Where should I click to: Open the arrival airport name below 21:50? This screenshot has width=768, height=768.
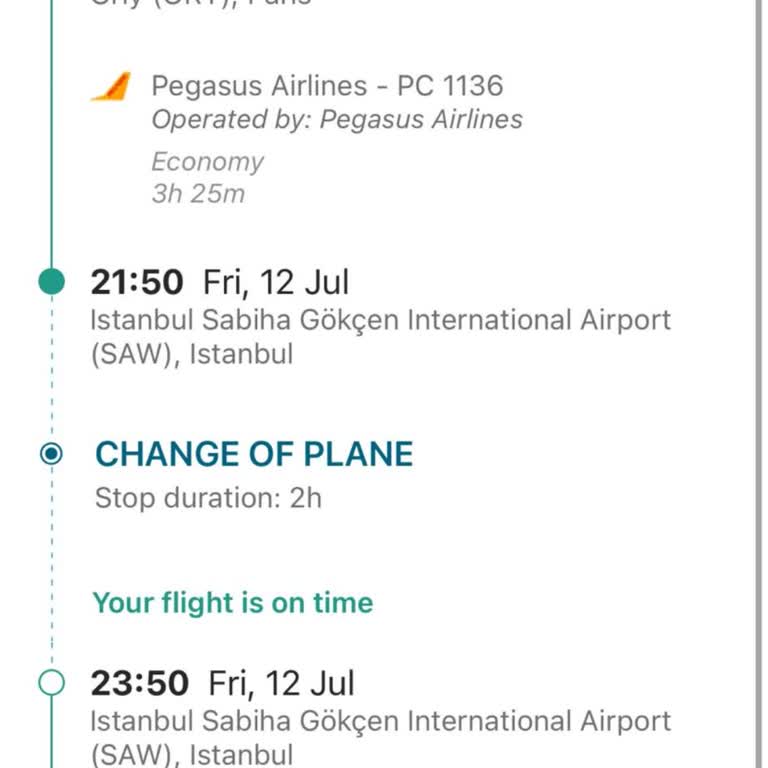click(x=380, y=337)
